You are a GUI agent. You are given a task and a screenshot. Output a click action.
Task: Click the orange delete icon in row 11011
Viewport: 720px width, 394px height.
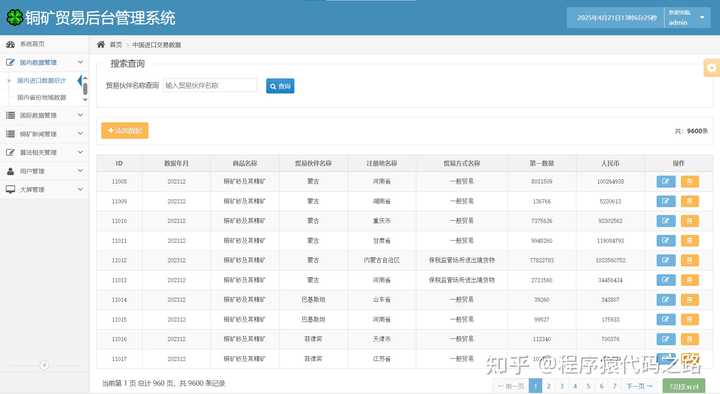pos(690,241)
